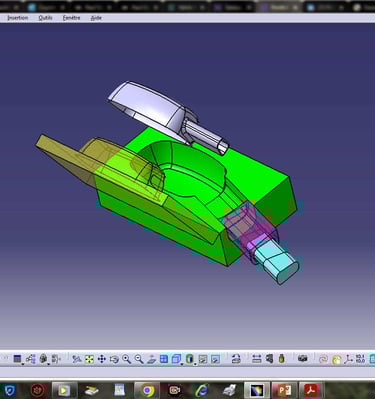This screenshot has height=399, width=375.
Task: Click the Zoom In magnifier icon
Action: (x=126, y=359)
